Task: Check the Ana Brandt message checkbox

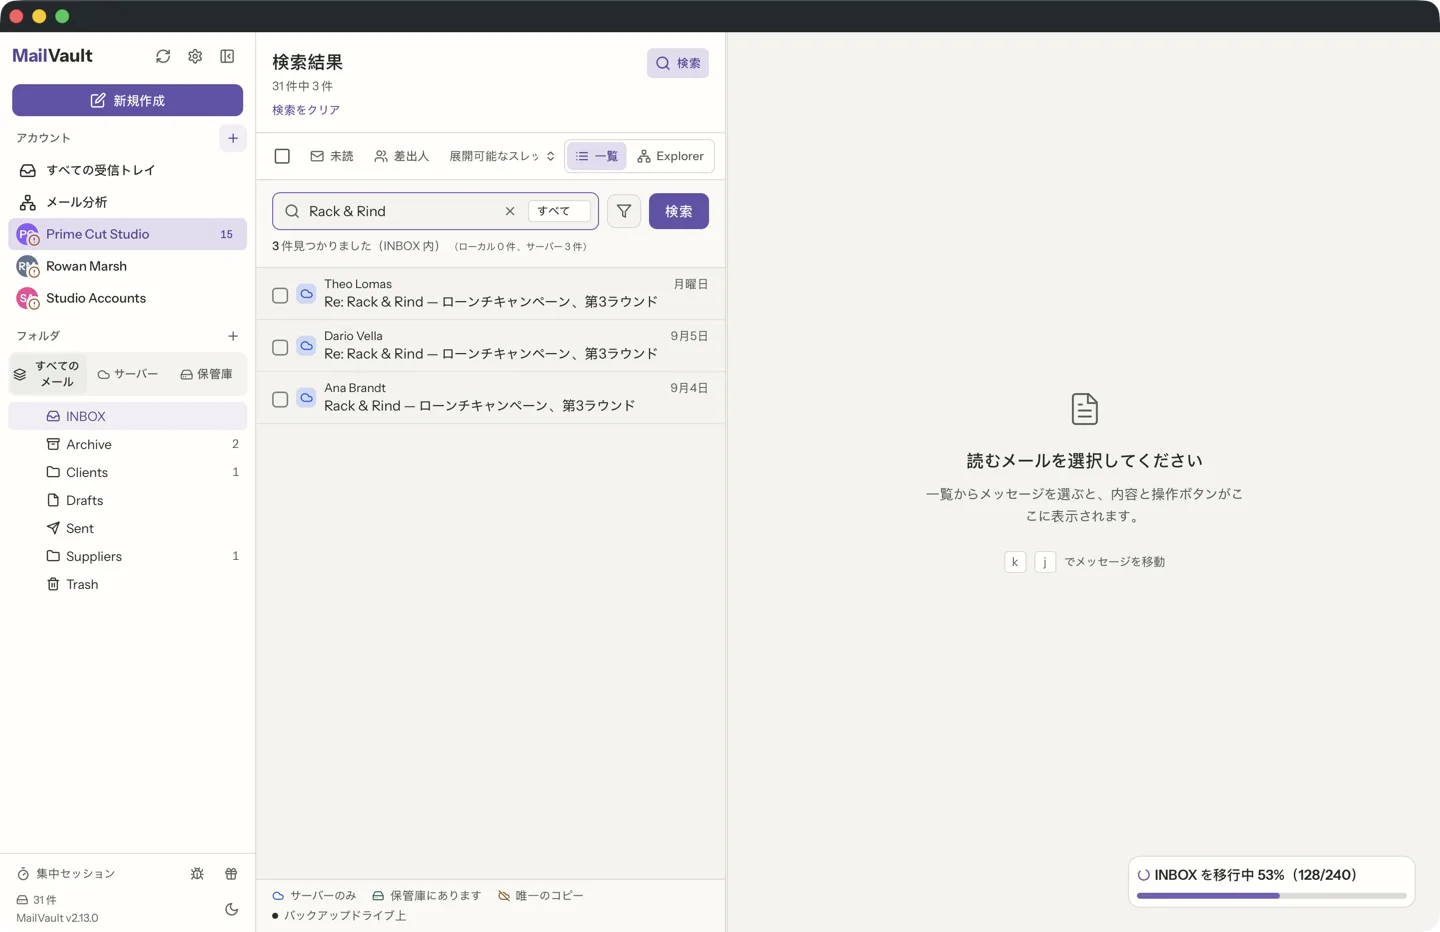Action: 280,399
